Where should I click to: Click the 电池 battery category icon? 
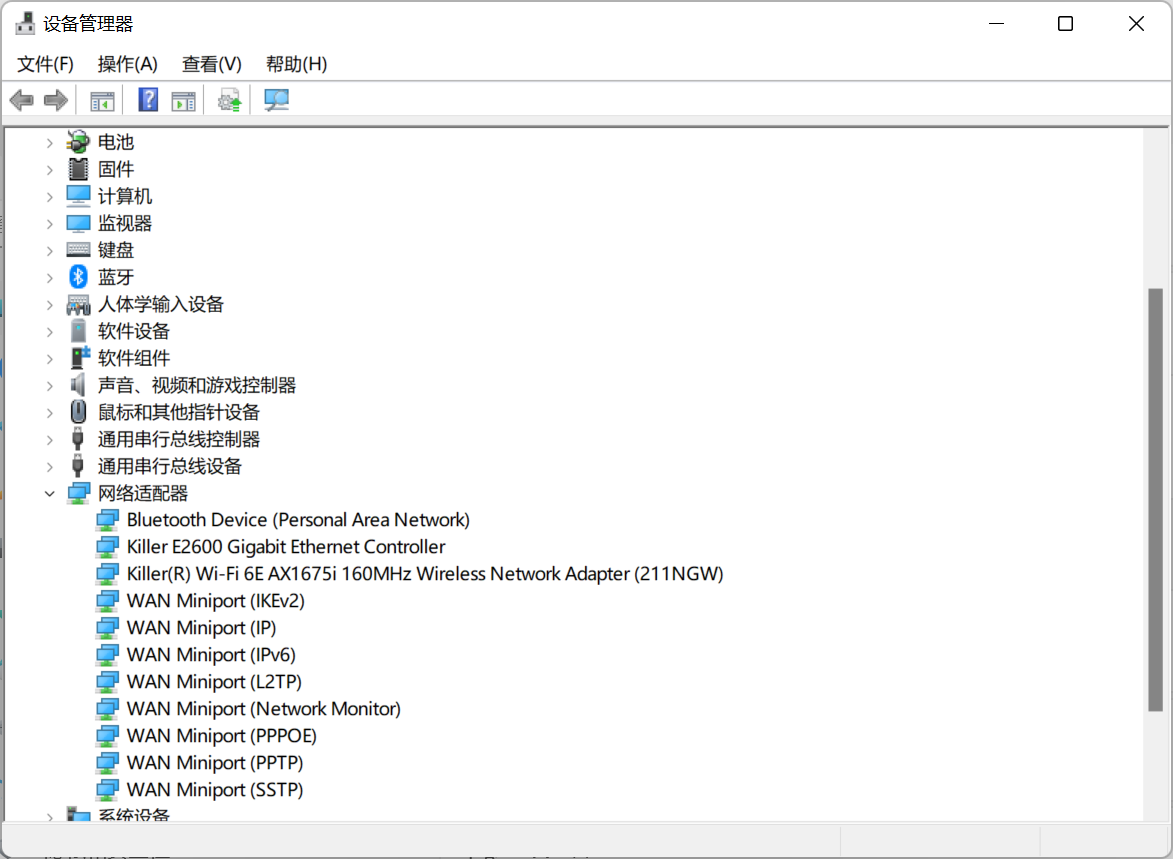78,141
